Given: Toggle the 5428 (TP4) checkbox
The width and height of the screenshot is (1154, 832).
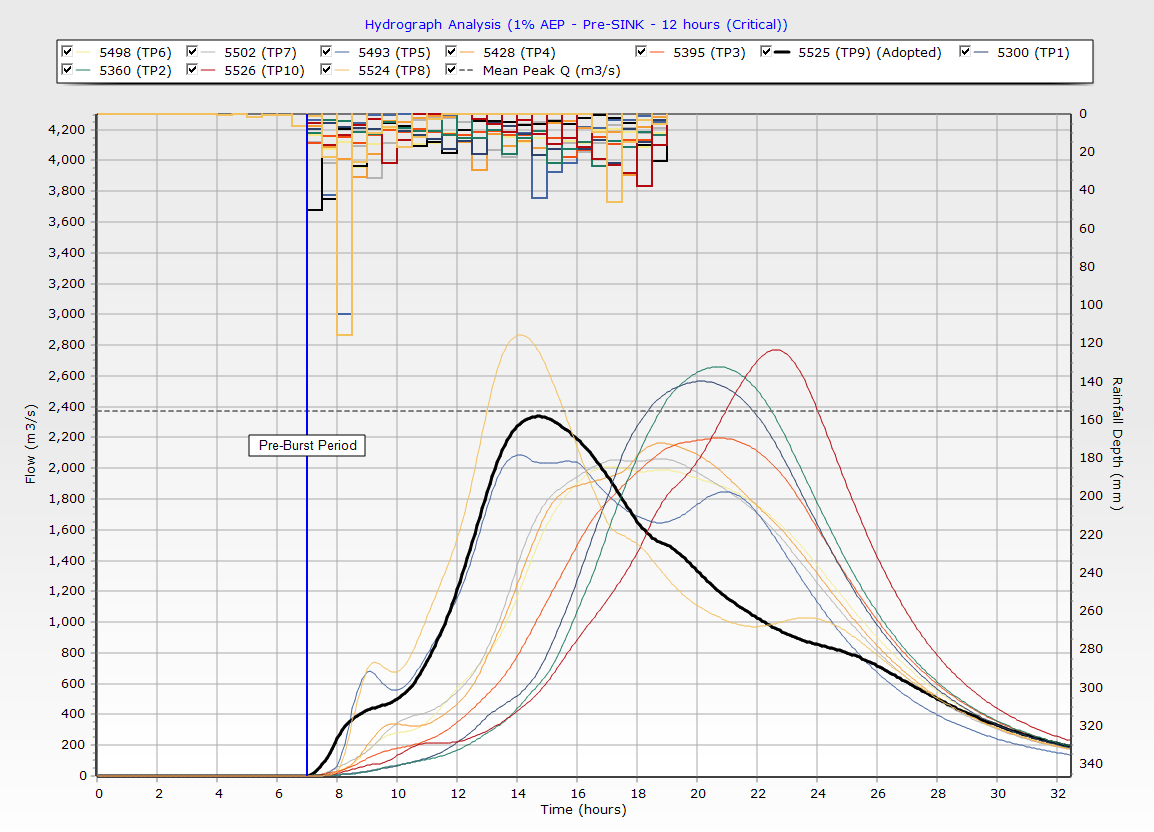Looking at the screenshot, I should pos(452,52).
